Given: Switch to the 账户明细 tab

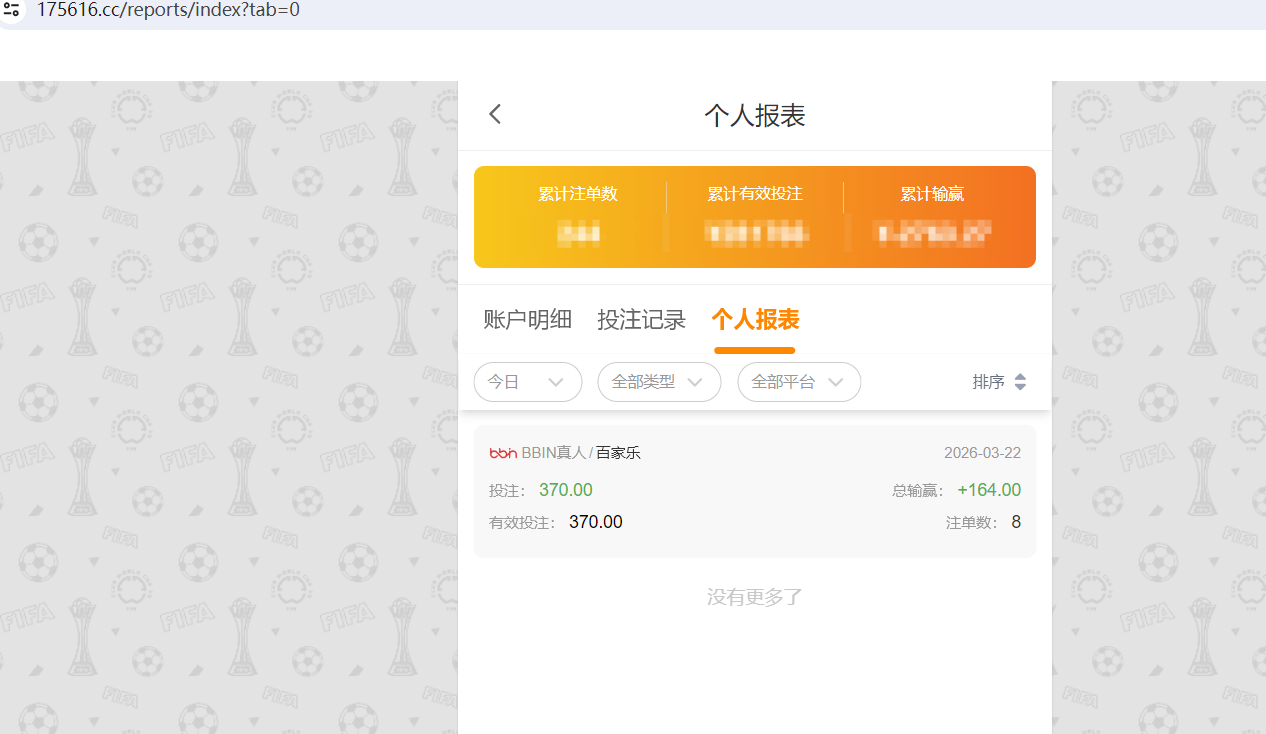Looking at the screenshot, I should [527, 318].
